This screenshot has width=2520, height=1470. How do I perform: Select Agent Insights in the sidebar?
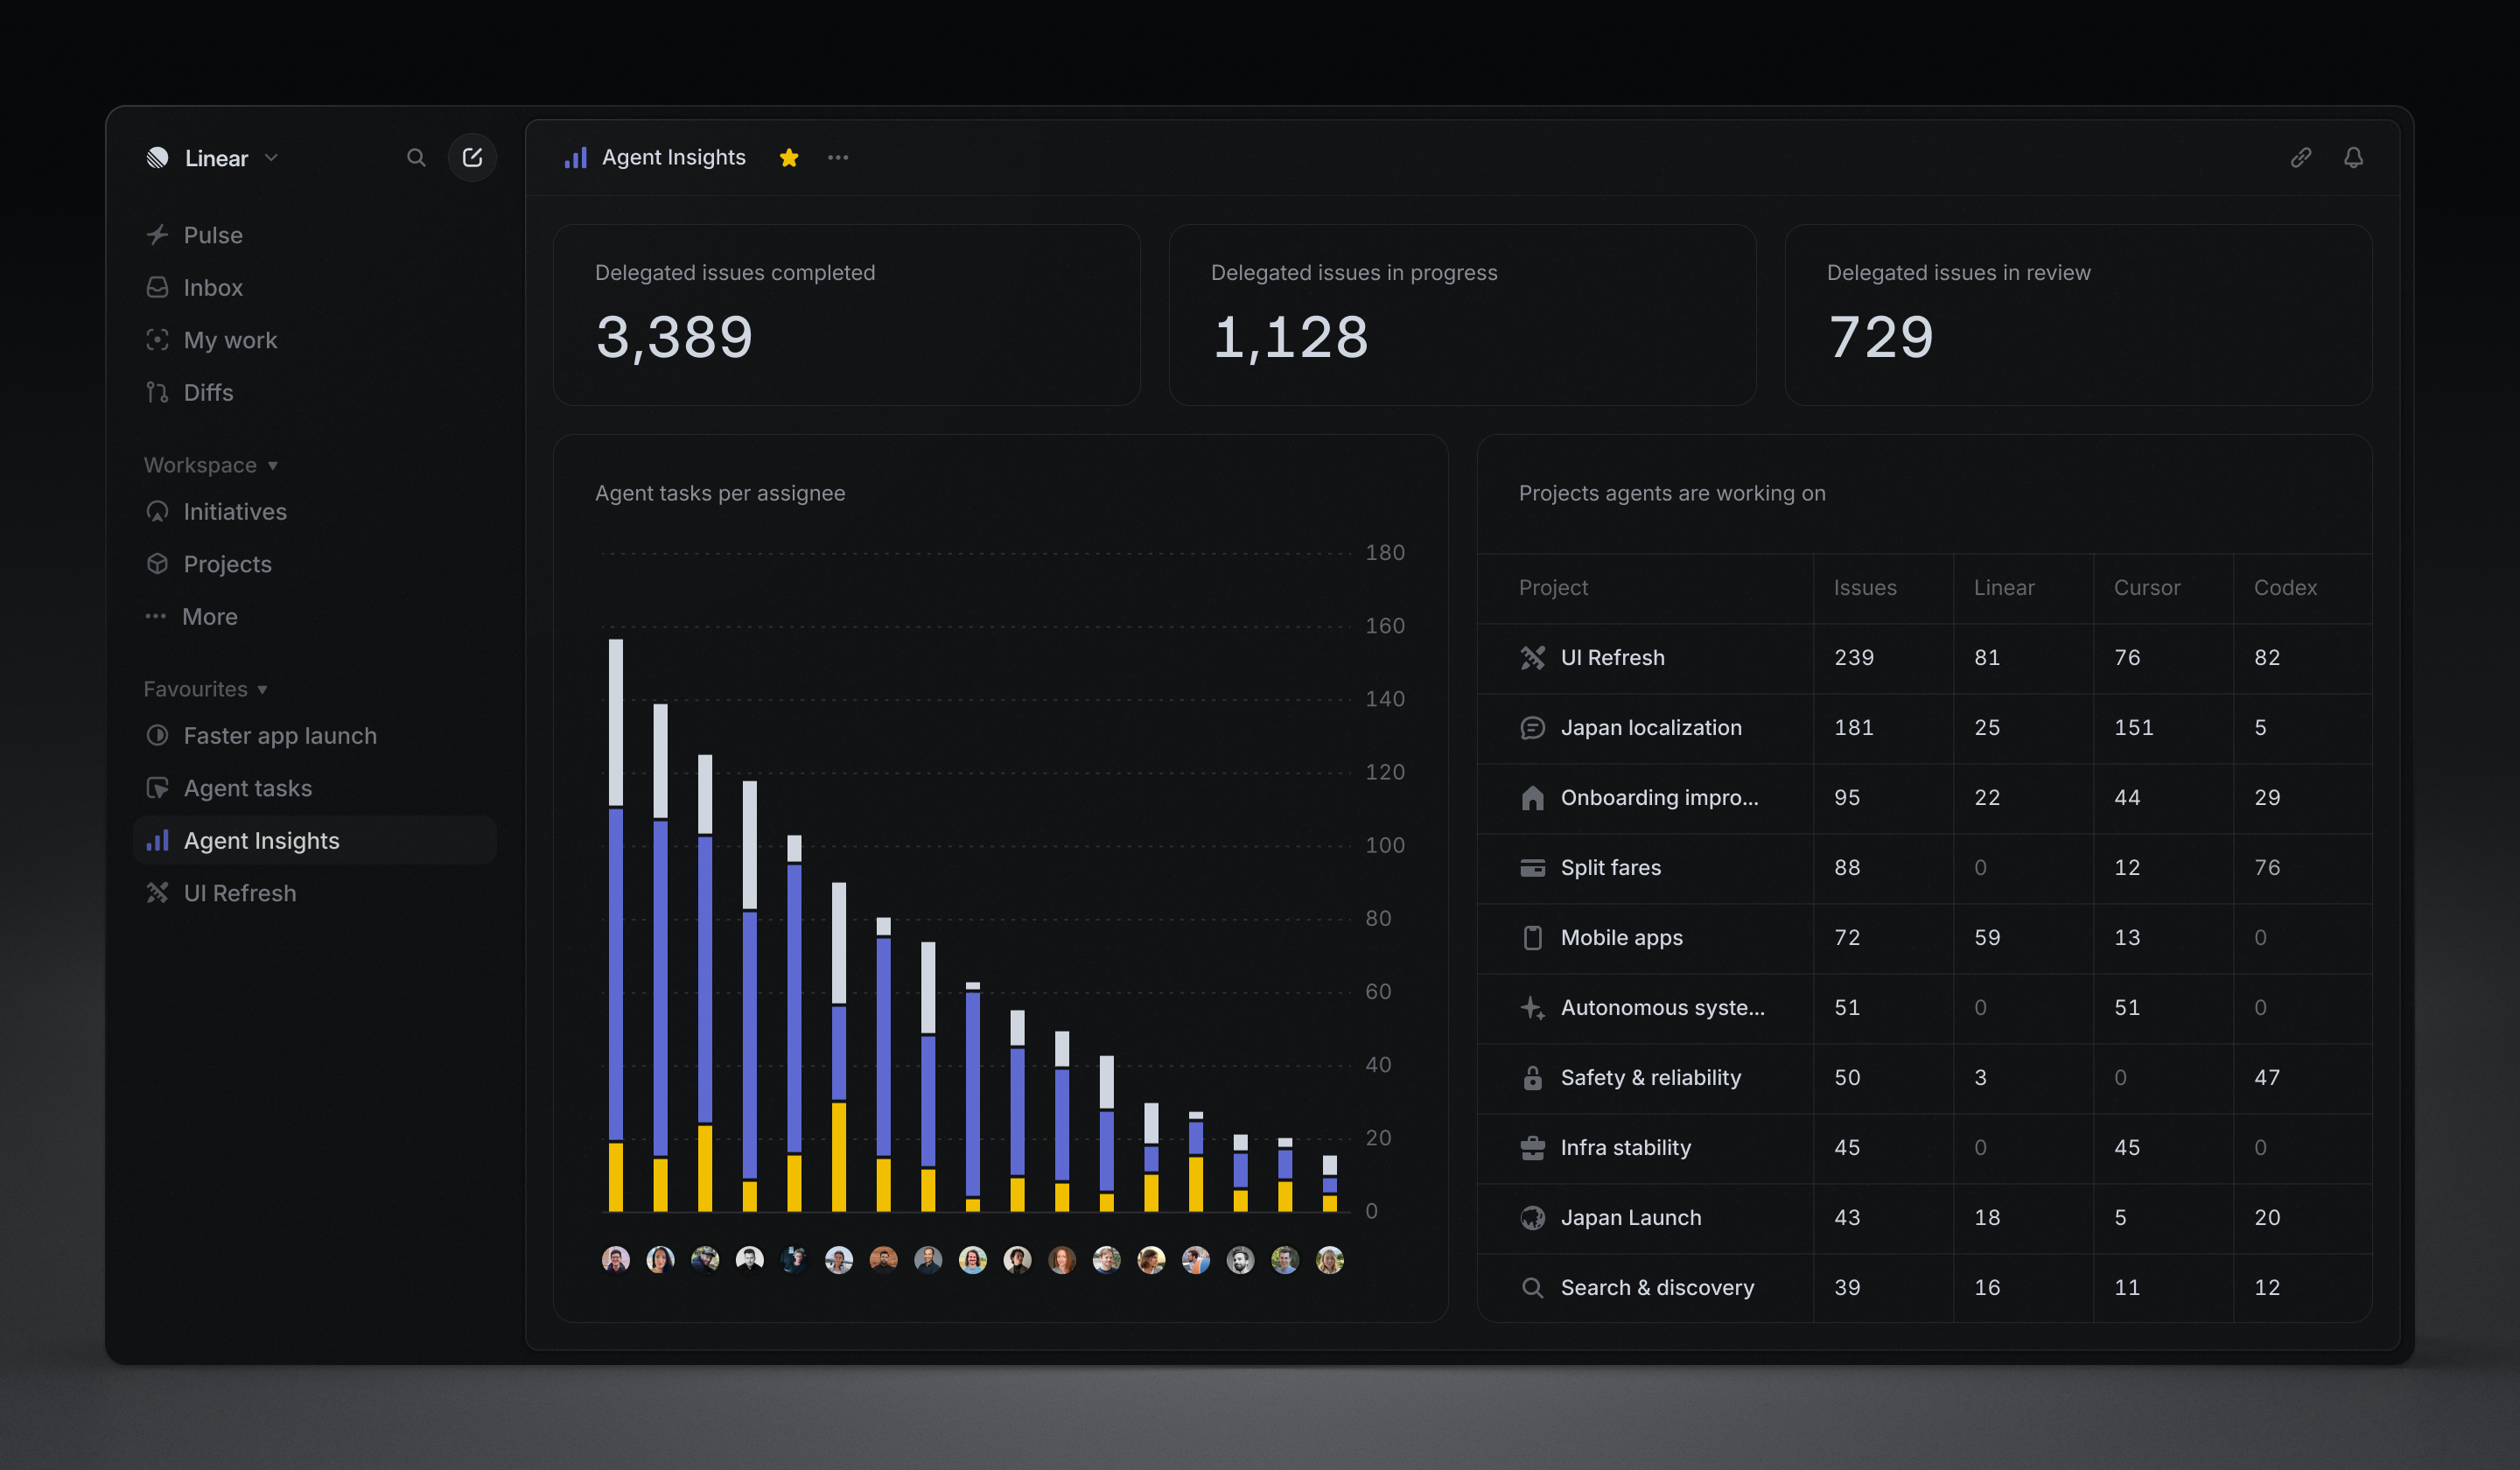coord(314,841)
